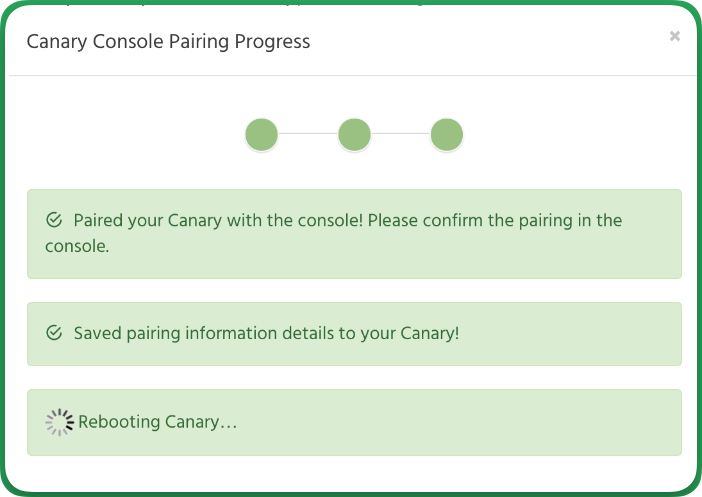The height and width of the screenshot is (497, 702).
Task: Click the 'Rebooting Canary…' status text
Action: 158,422
